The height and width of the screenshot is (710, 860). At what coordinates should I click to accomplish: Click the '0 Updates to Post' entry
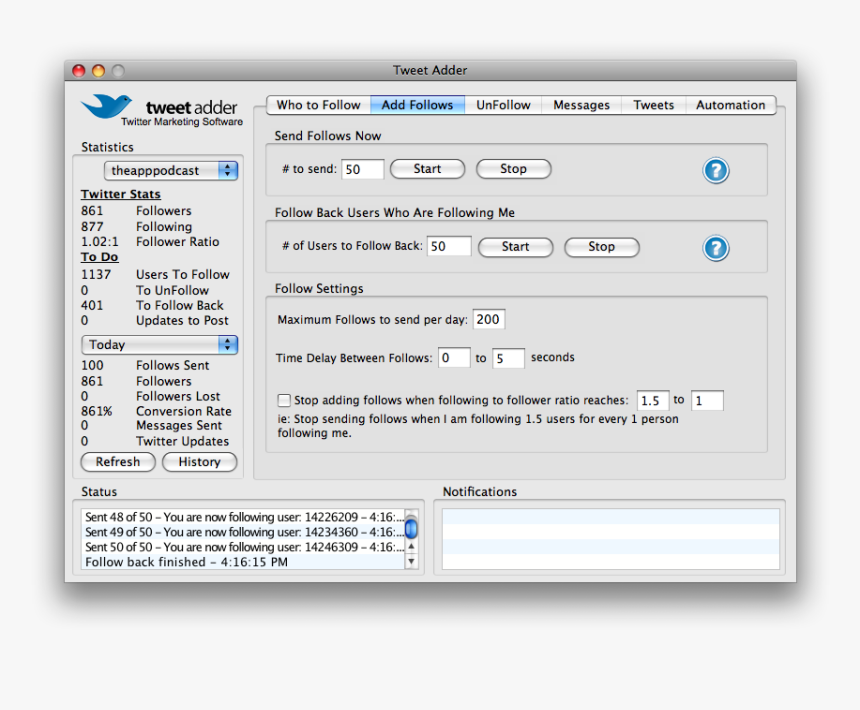[x=155, y=320]
